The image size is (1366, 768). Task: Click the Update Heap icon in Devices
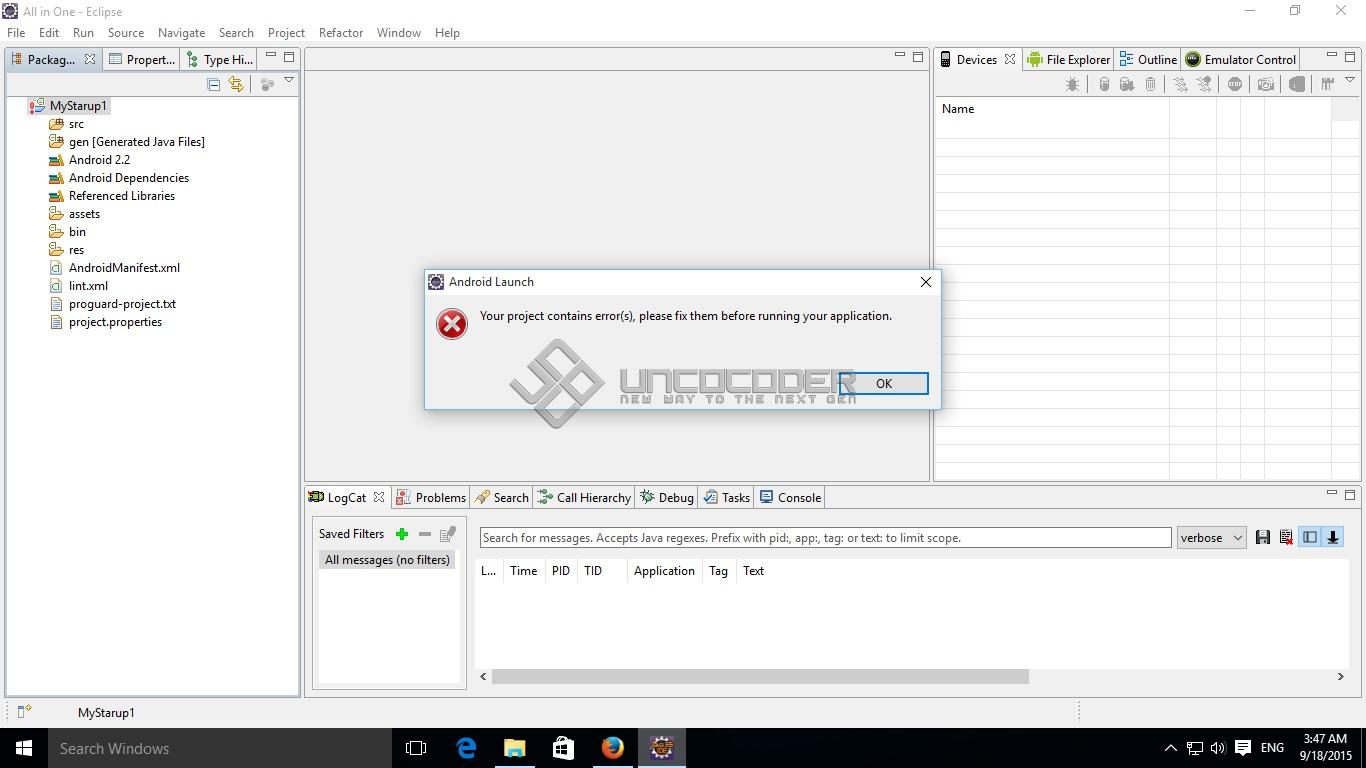1104,85
